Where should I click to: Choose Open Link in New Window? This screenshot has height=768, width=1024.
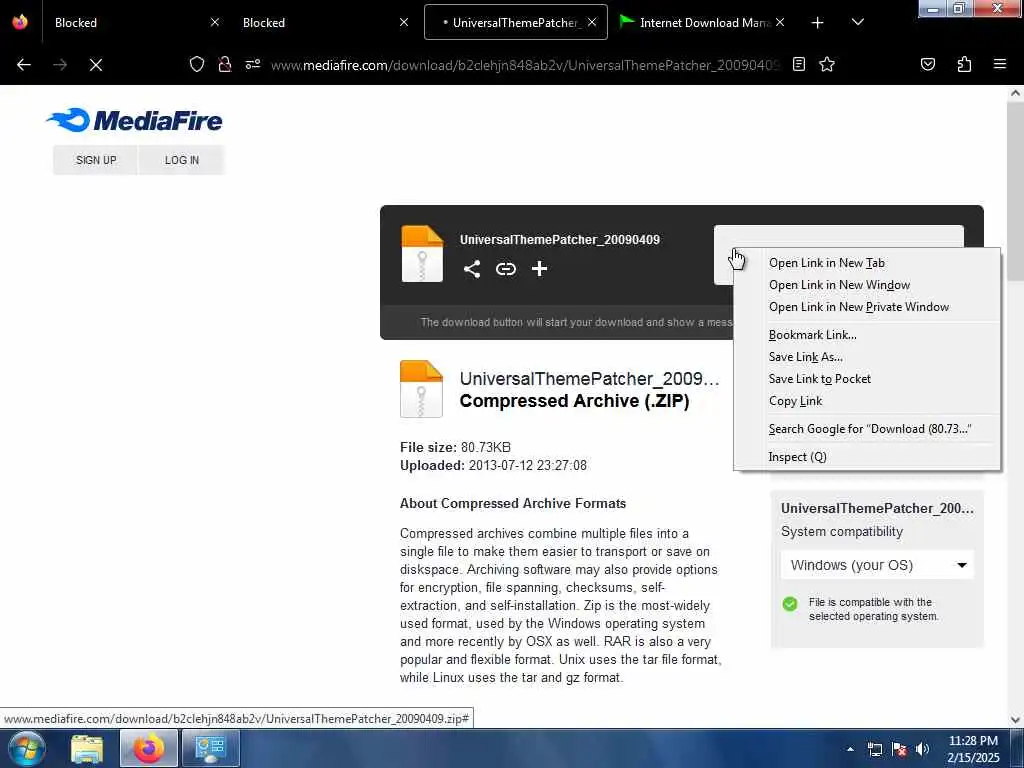[867, 285]
